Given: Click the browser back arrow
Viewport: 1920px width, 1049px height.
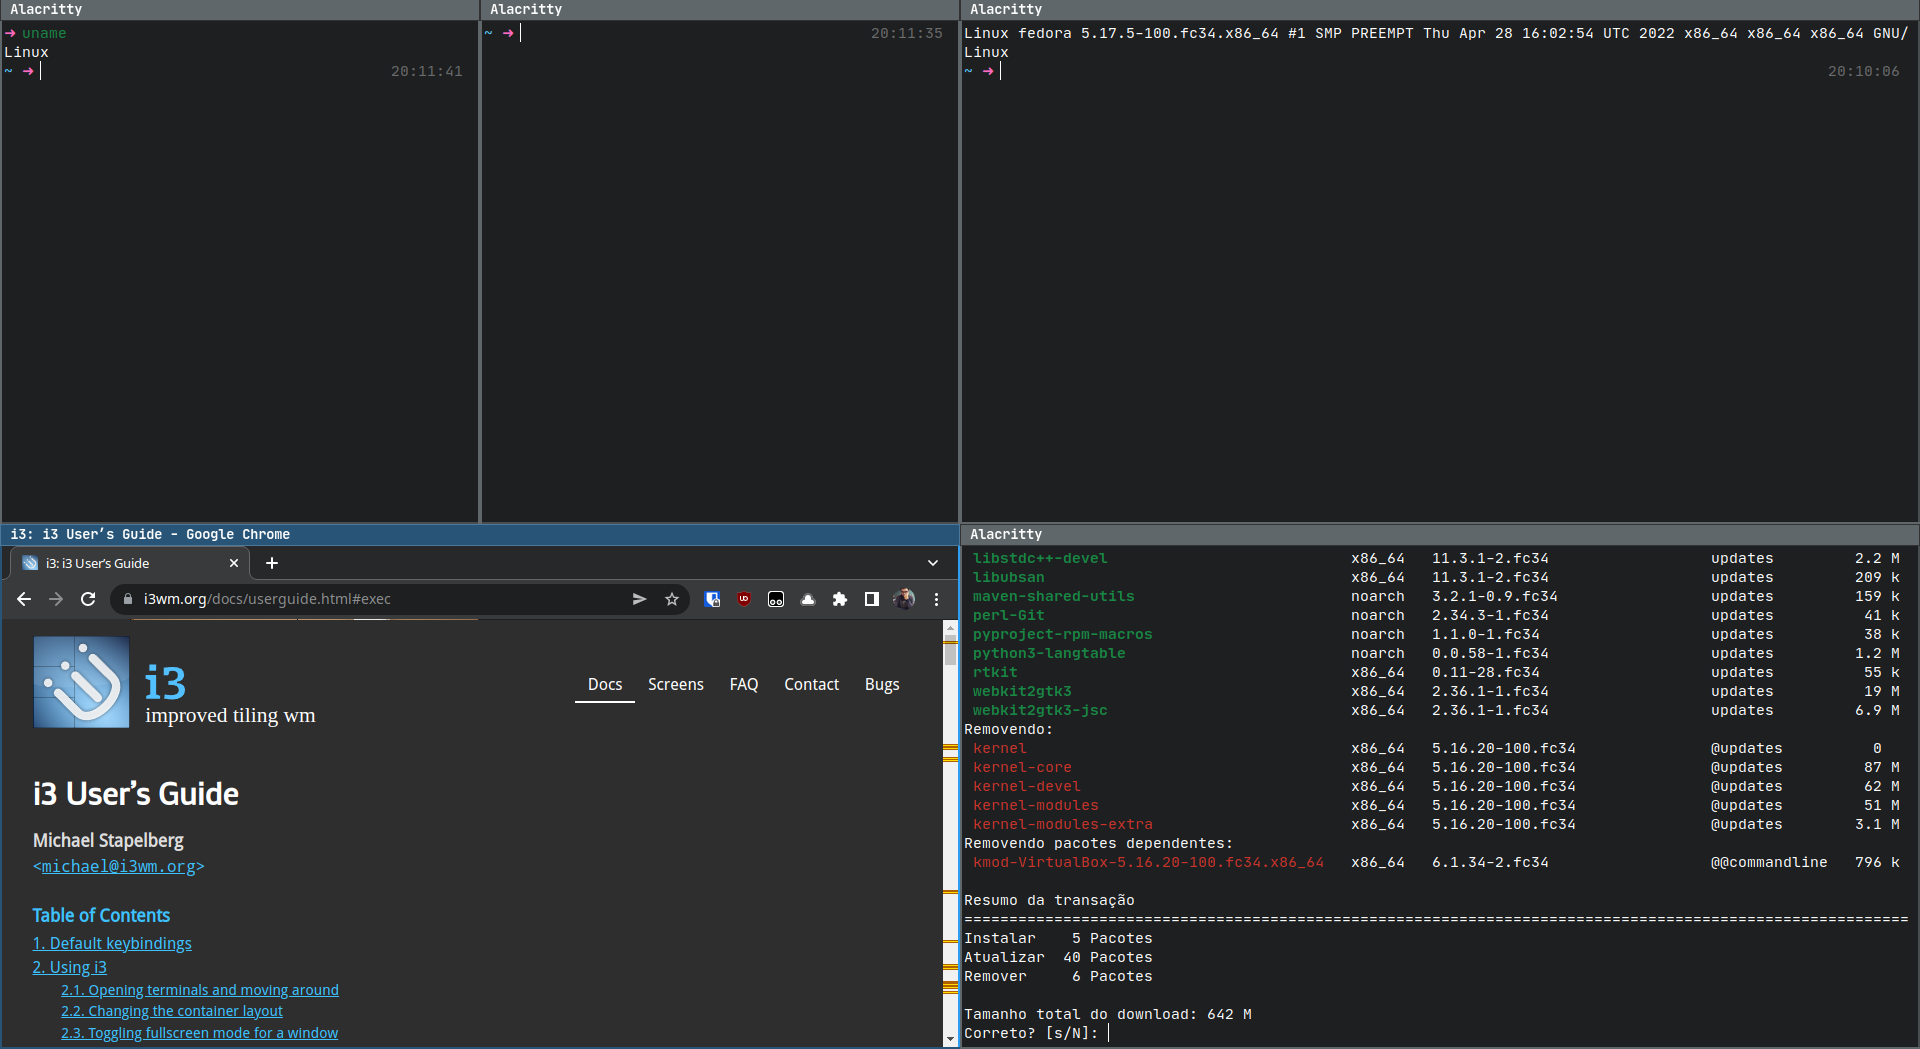Looking at the screenshot, I should (24, 599).
